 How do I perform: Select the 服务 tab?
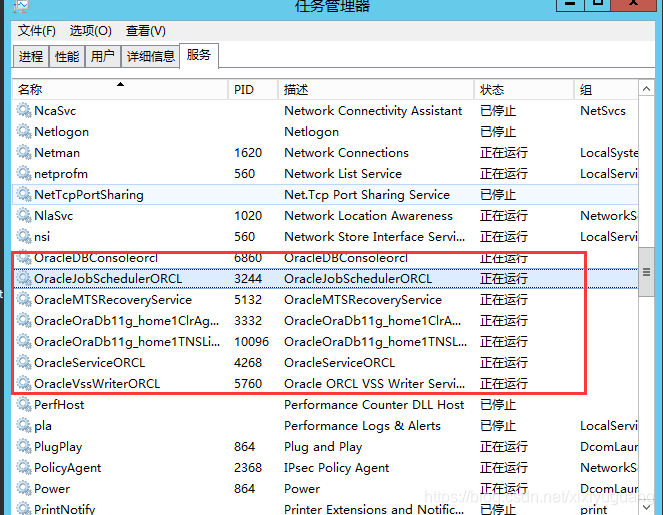pos(199,55)
